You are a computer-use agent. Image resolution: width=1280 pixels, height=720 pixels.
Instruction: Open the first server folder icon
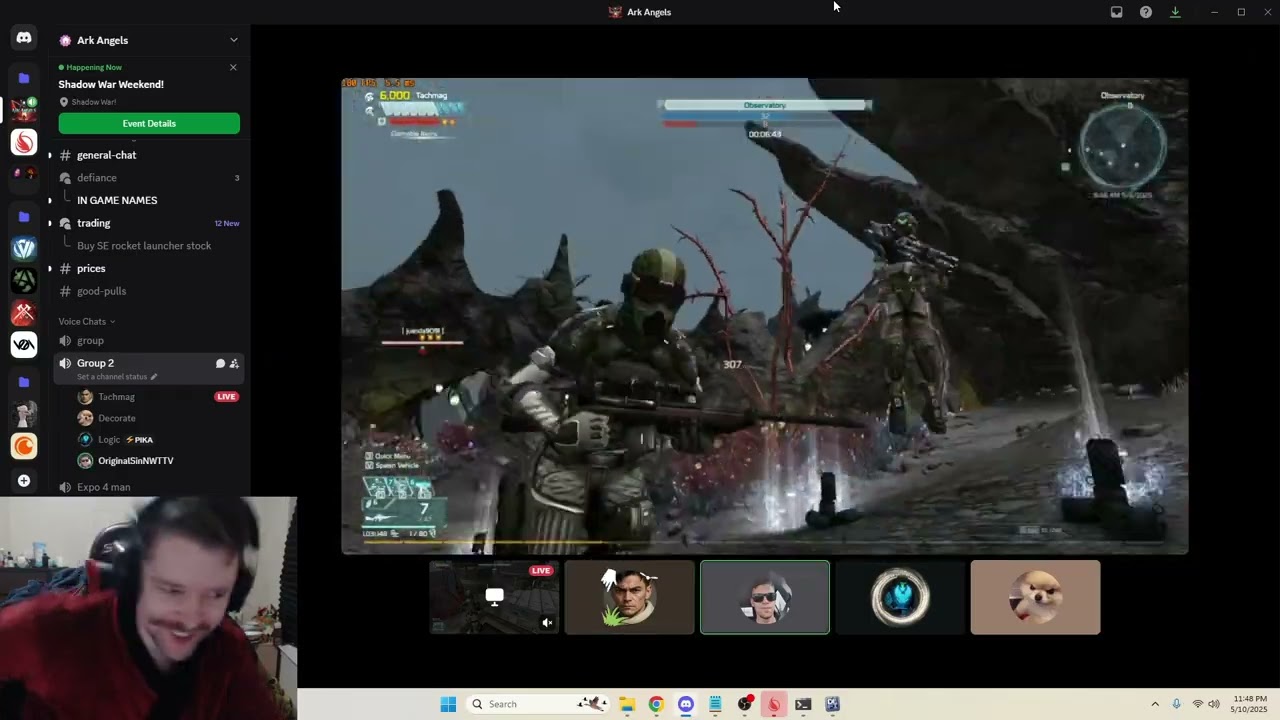point(24,78)
